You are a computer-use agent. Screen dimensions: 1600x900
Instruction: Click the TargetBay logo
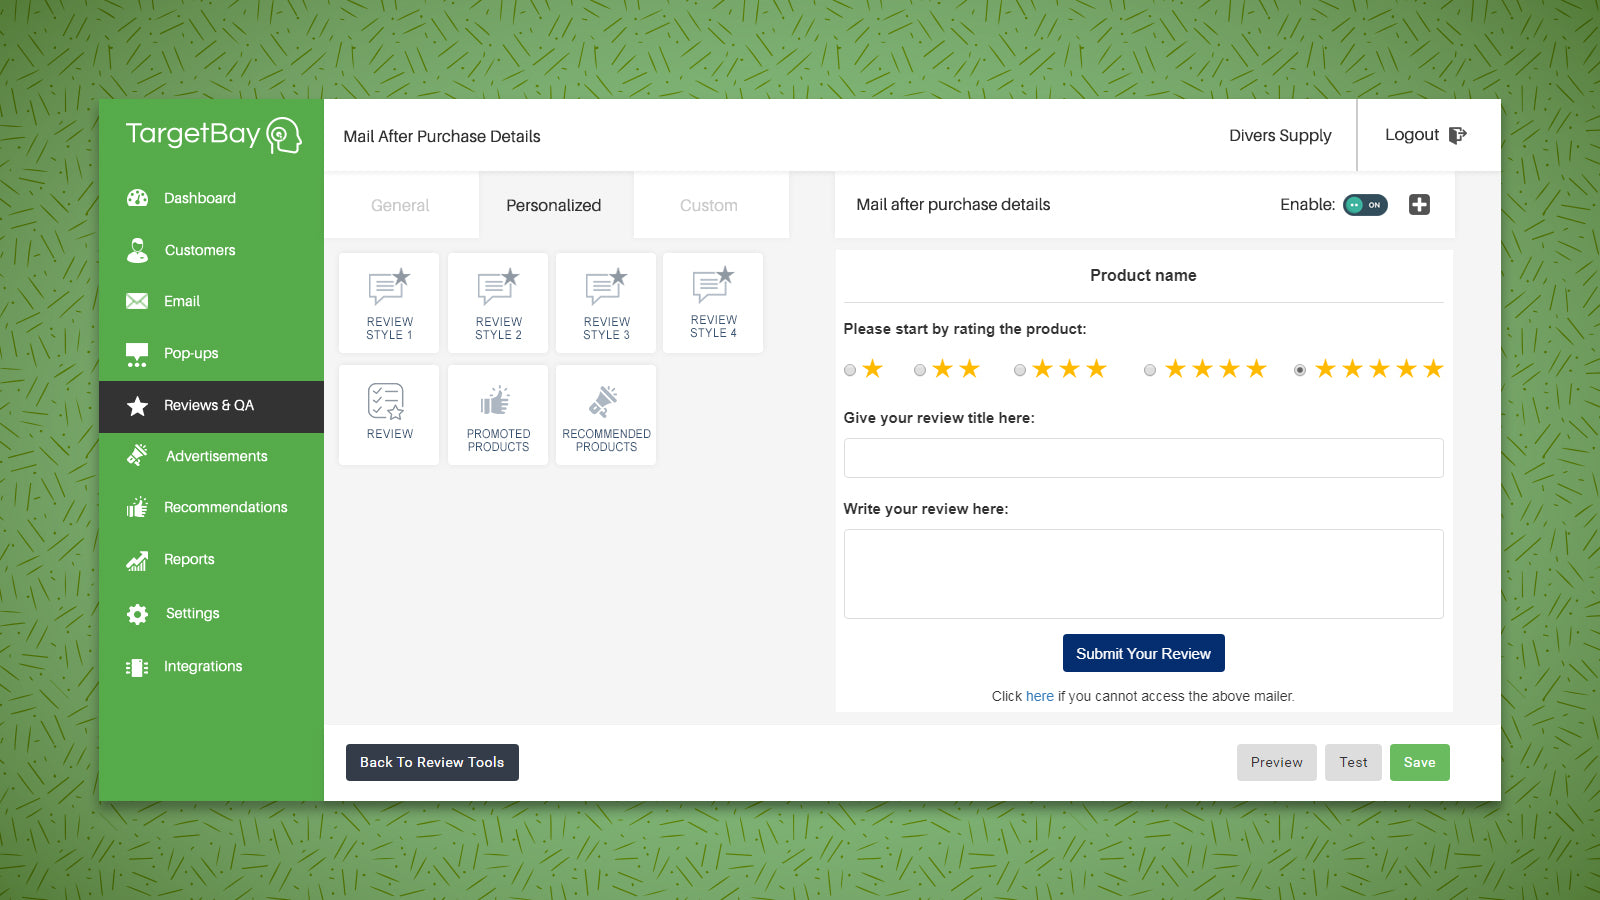[213, 135]
